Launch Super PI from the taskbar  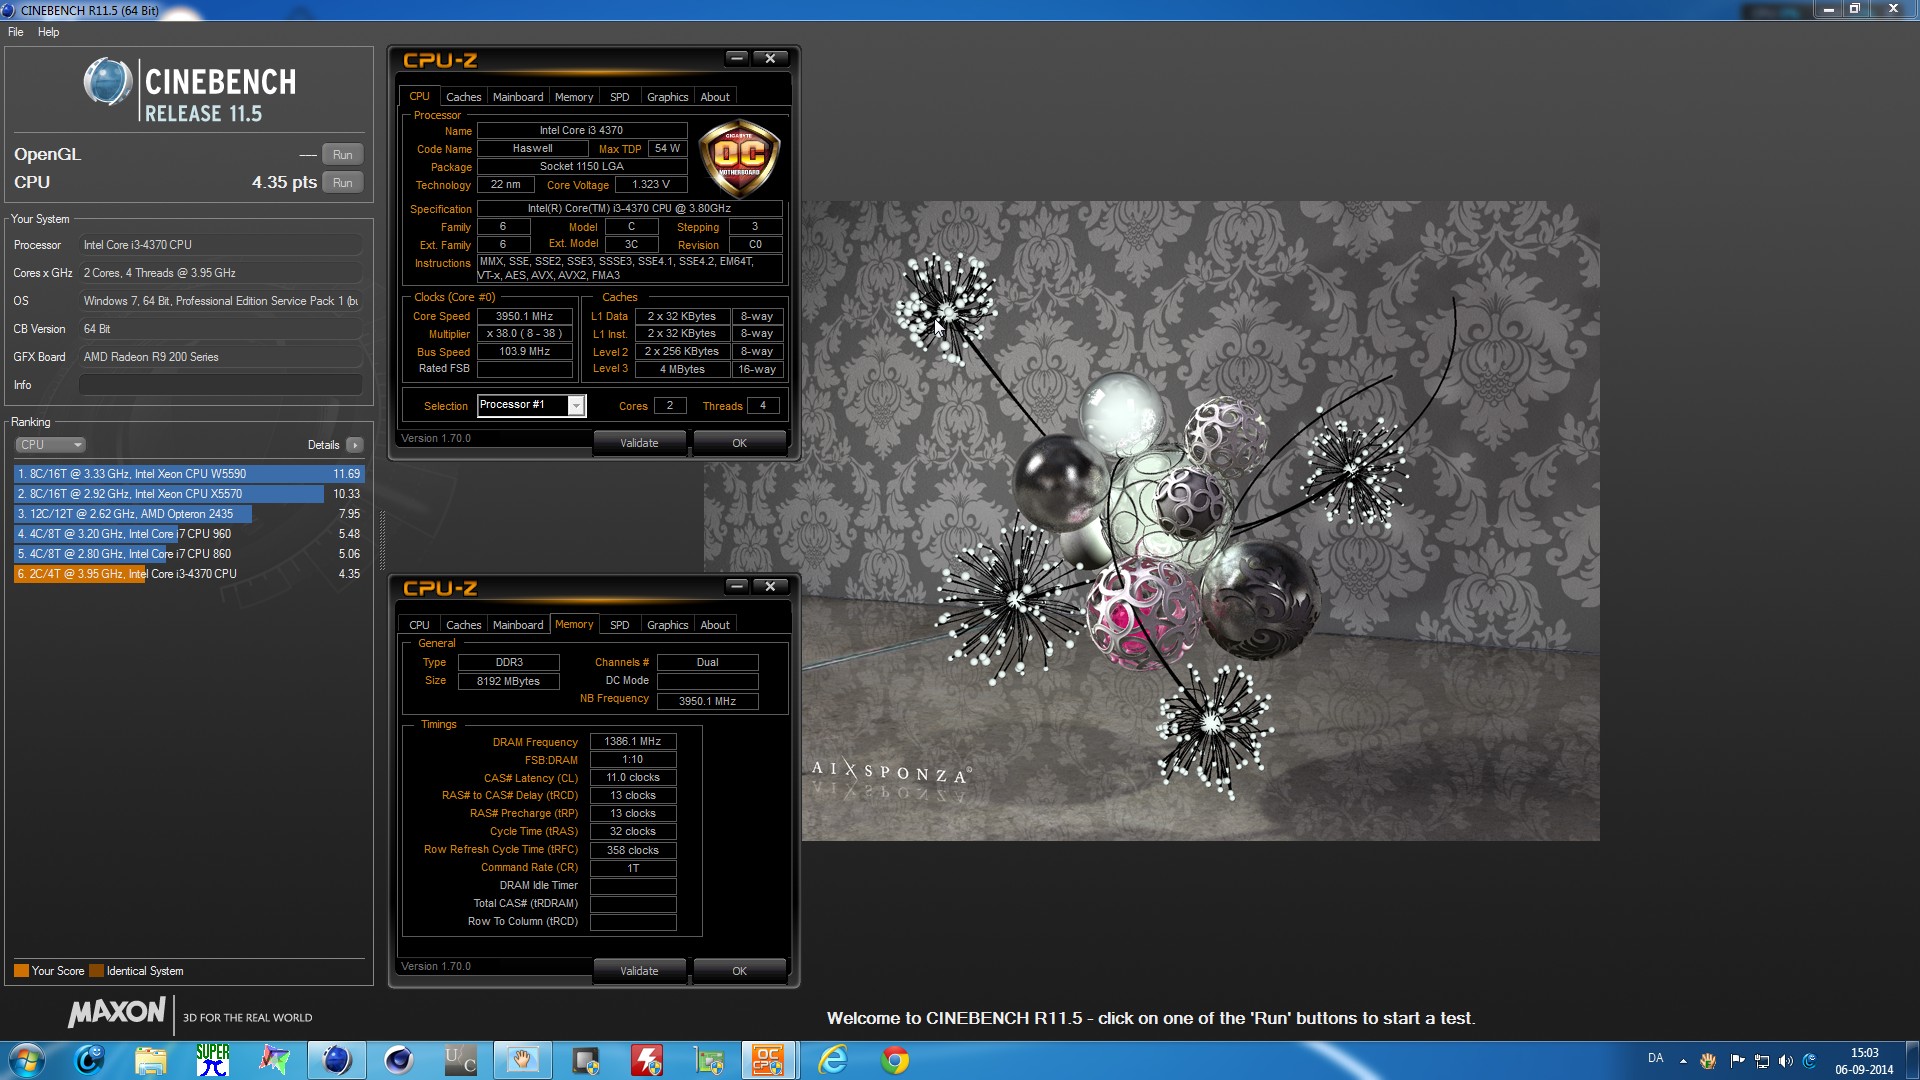click(x=213, y=1060)
